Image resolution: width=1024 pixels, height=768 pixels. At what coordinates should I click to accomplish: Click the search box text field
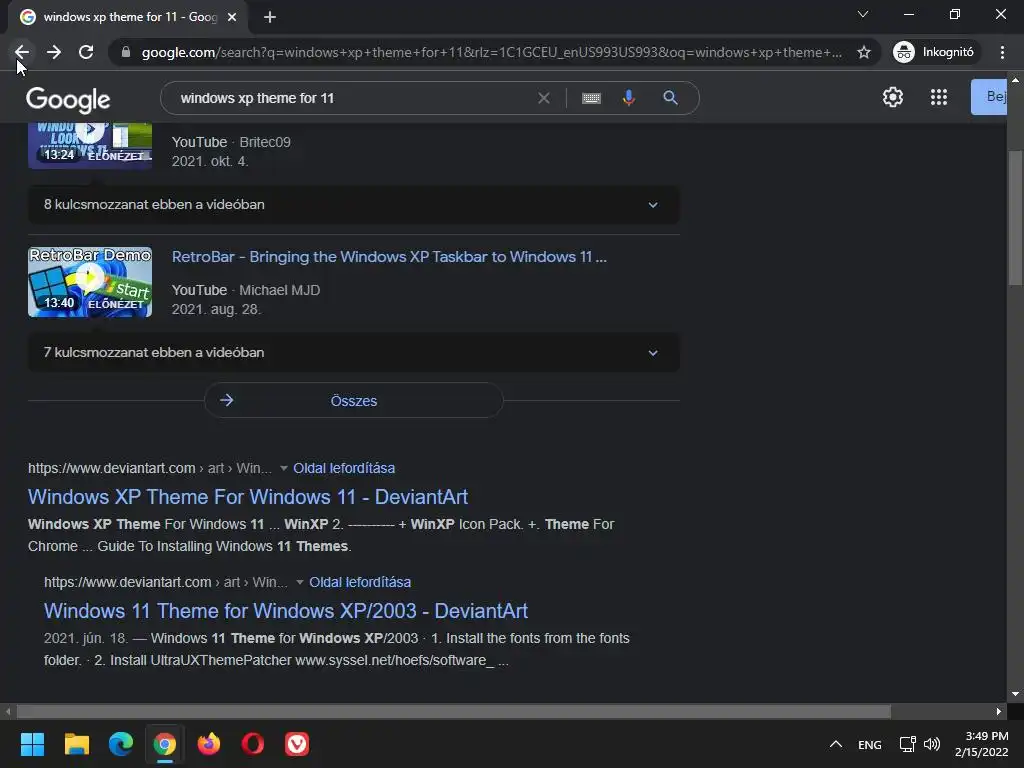coord(353,98)
